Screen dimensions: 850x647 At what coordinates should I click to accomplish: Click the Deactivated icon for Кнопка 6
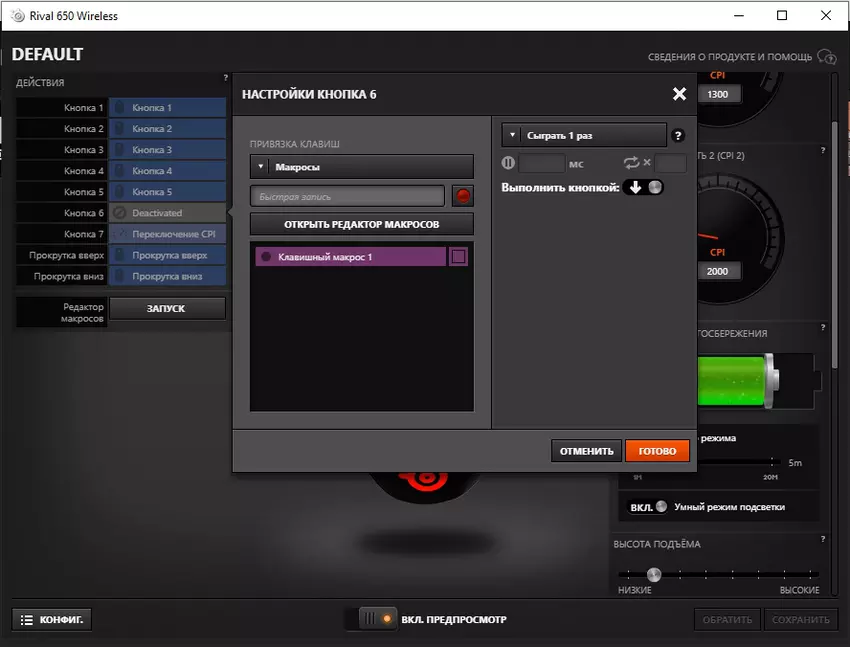pyautogui.click(x=119, y=213)
